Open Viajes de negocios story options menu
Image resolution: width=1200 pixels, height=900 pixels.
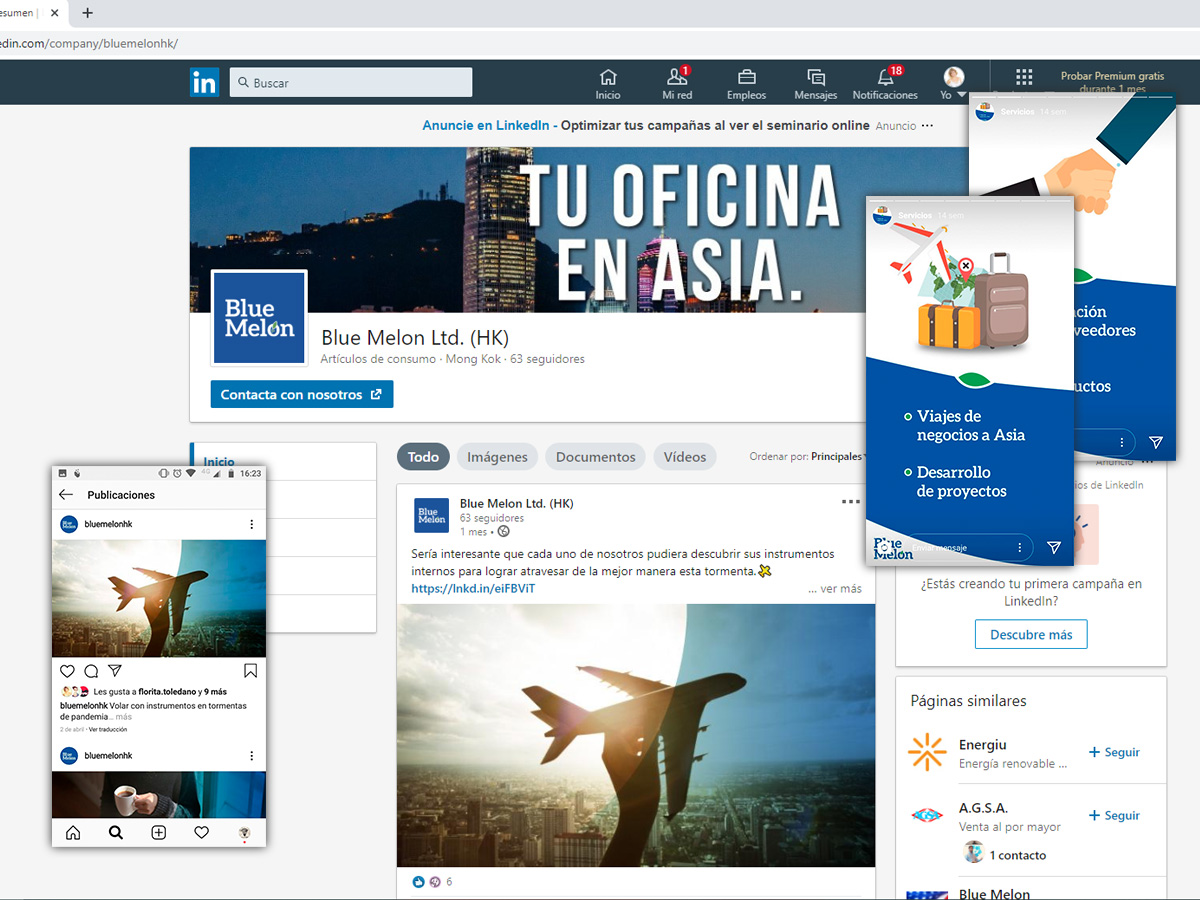(x=1019, y=548)
